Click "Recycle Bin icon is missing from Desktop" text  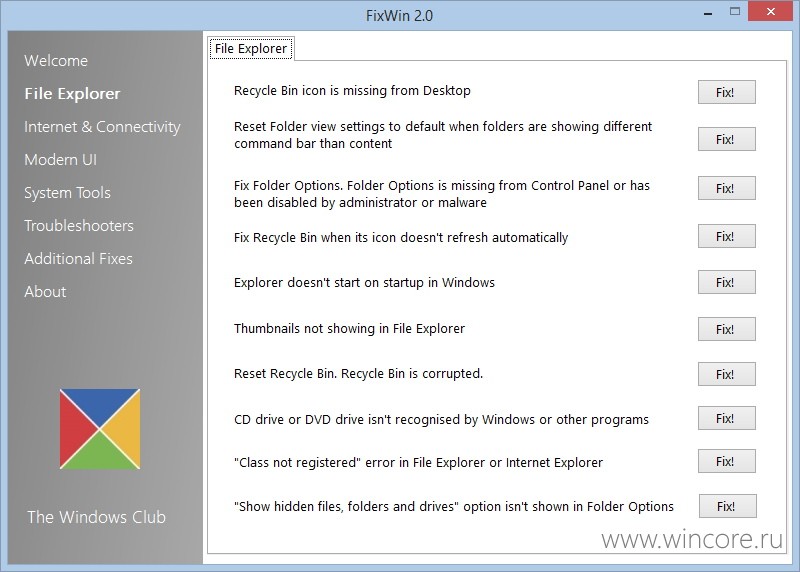point(352,91)
